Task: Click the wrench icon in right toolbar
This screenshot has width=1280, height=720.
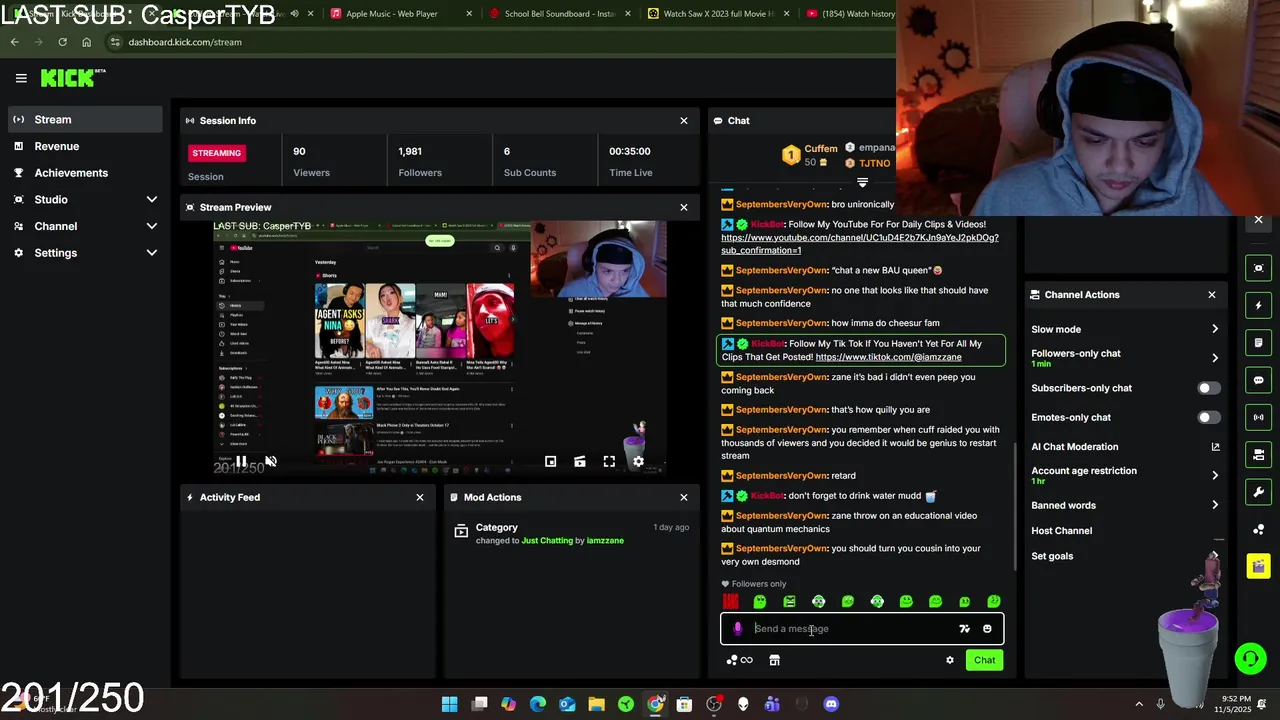Action: tap(1259, 492)
